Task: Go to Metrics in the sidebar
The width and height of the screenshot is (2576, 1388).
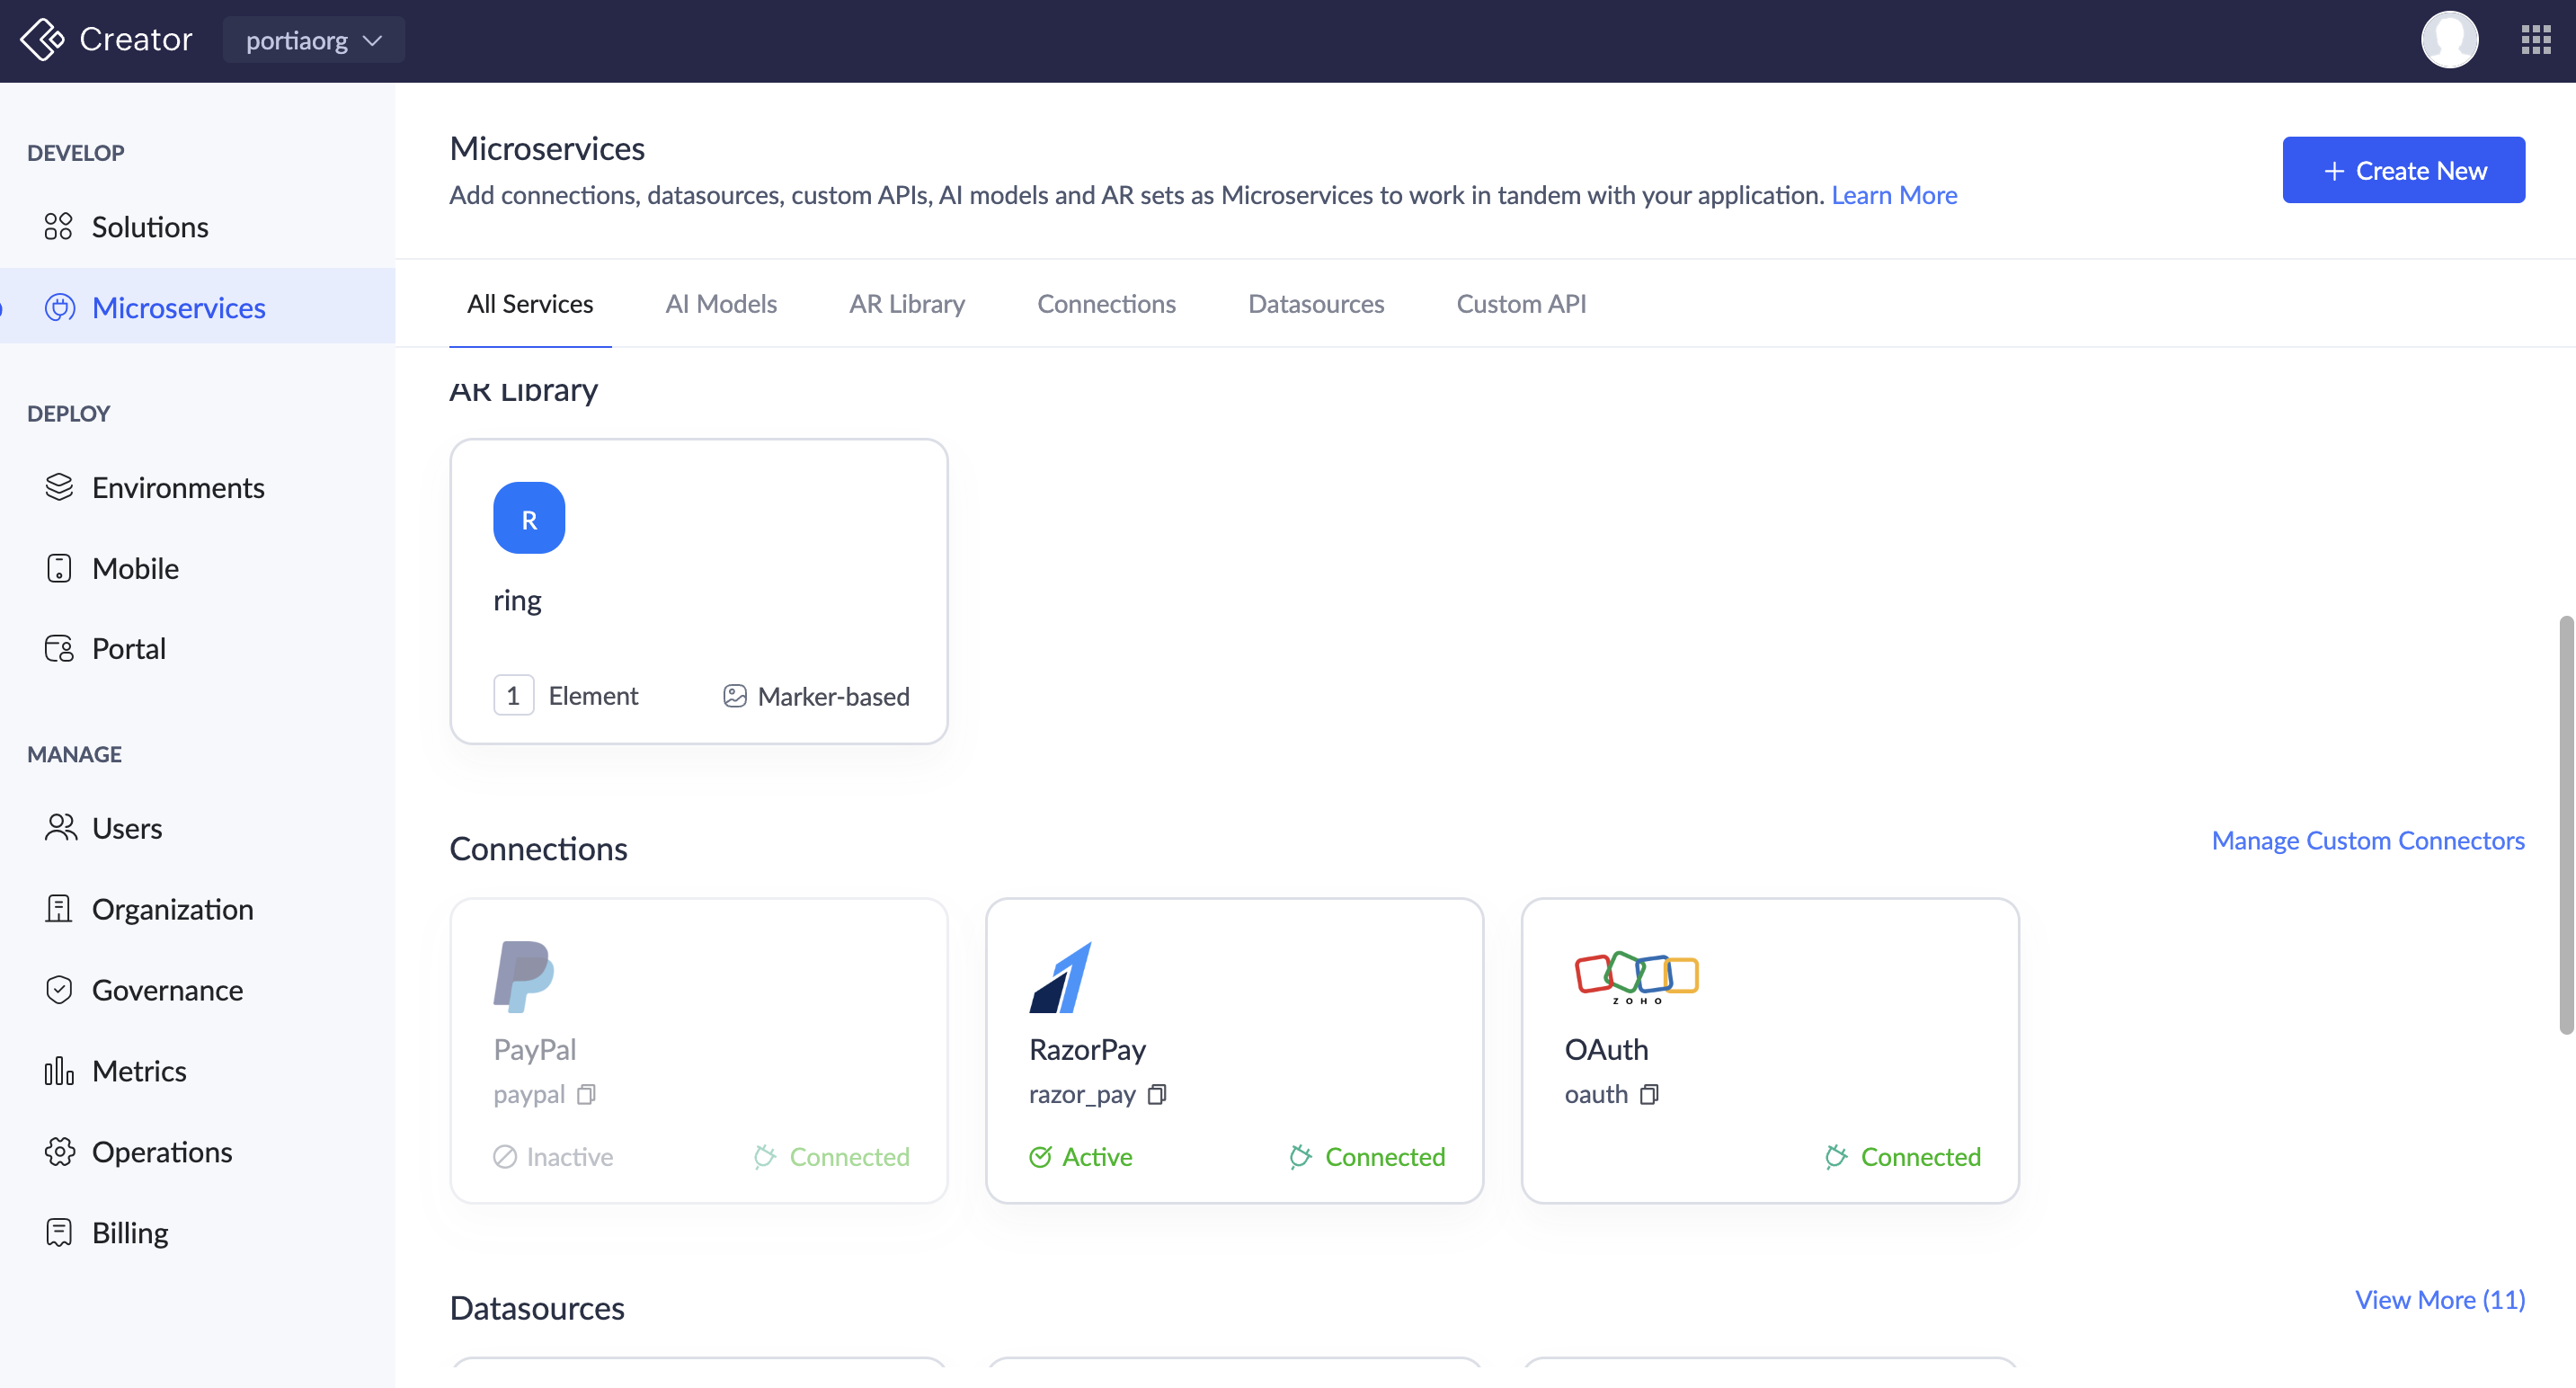Action: [139, 1070]
